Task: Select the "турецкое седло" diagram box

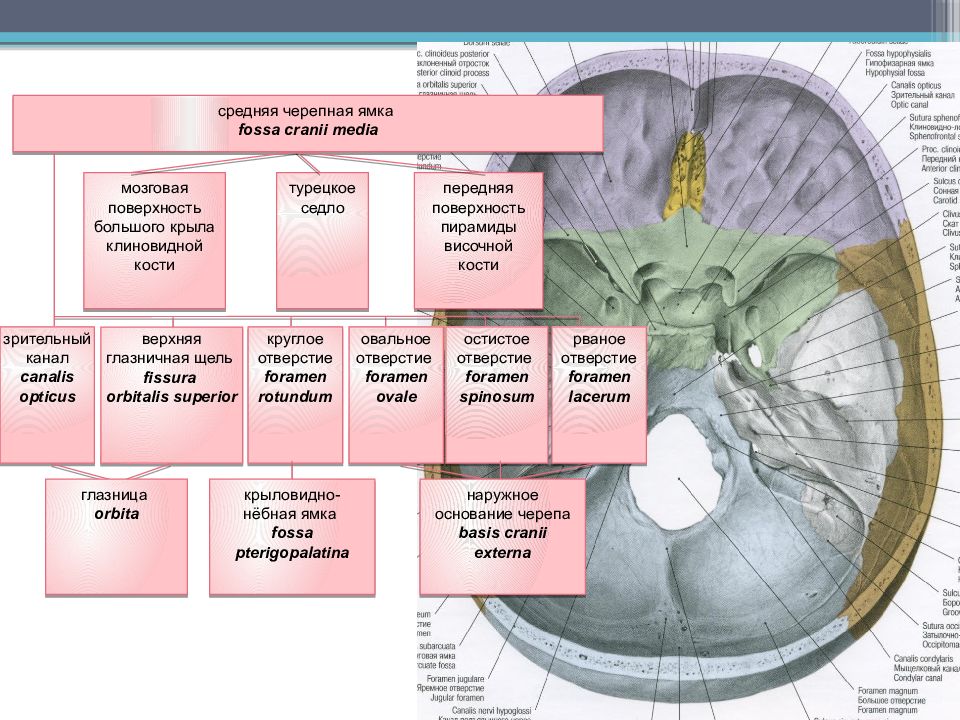Action: tap(322, 241)
